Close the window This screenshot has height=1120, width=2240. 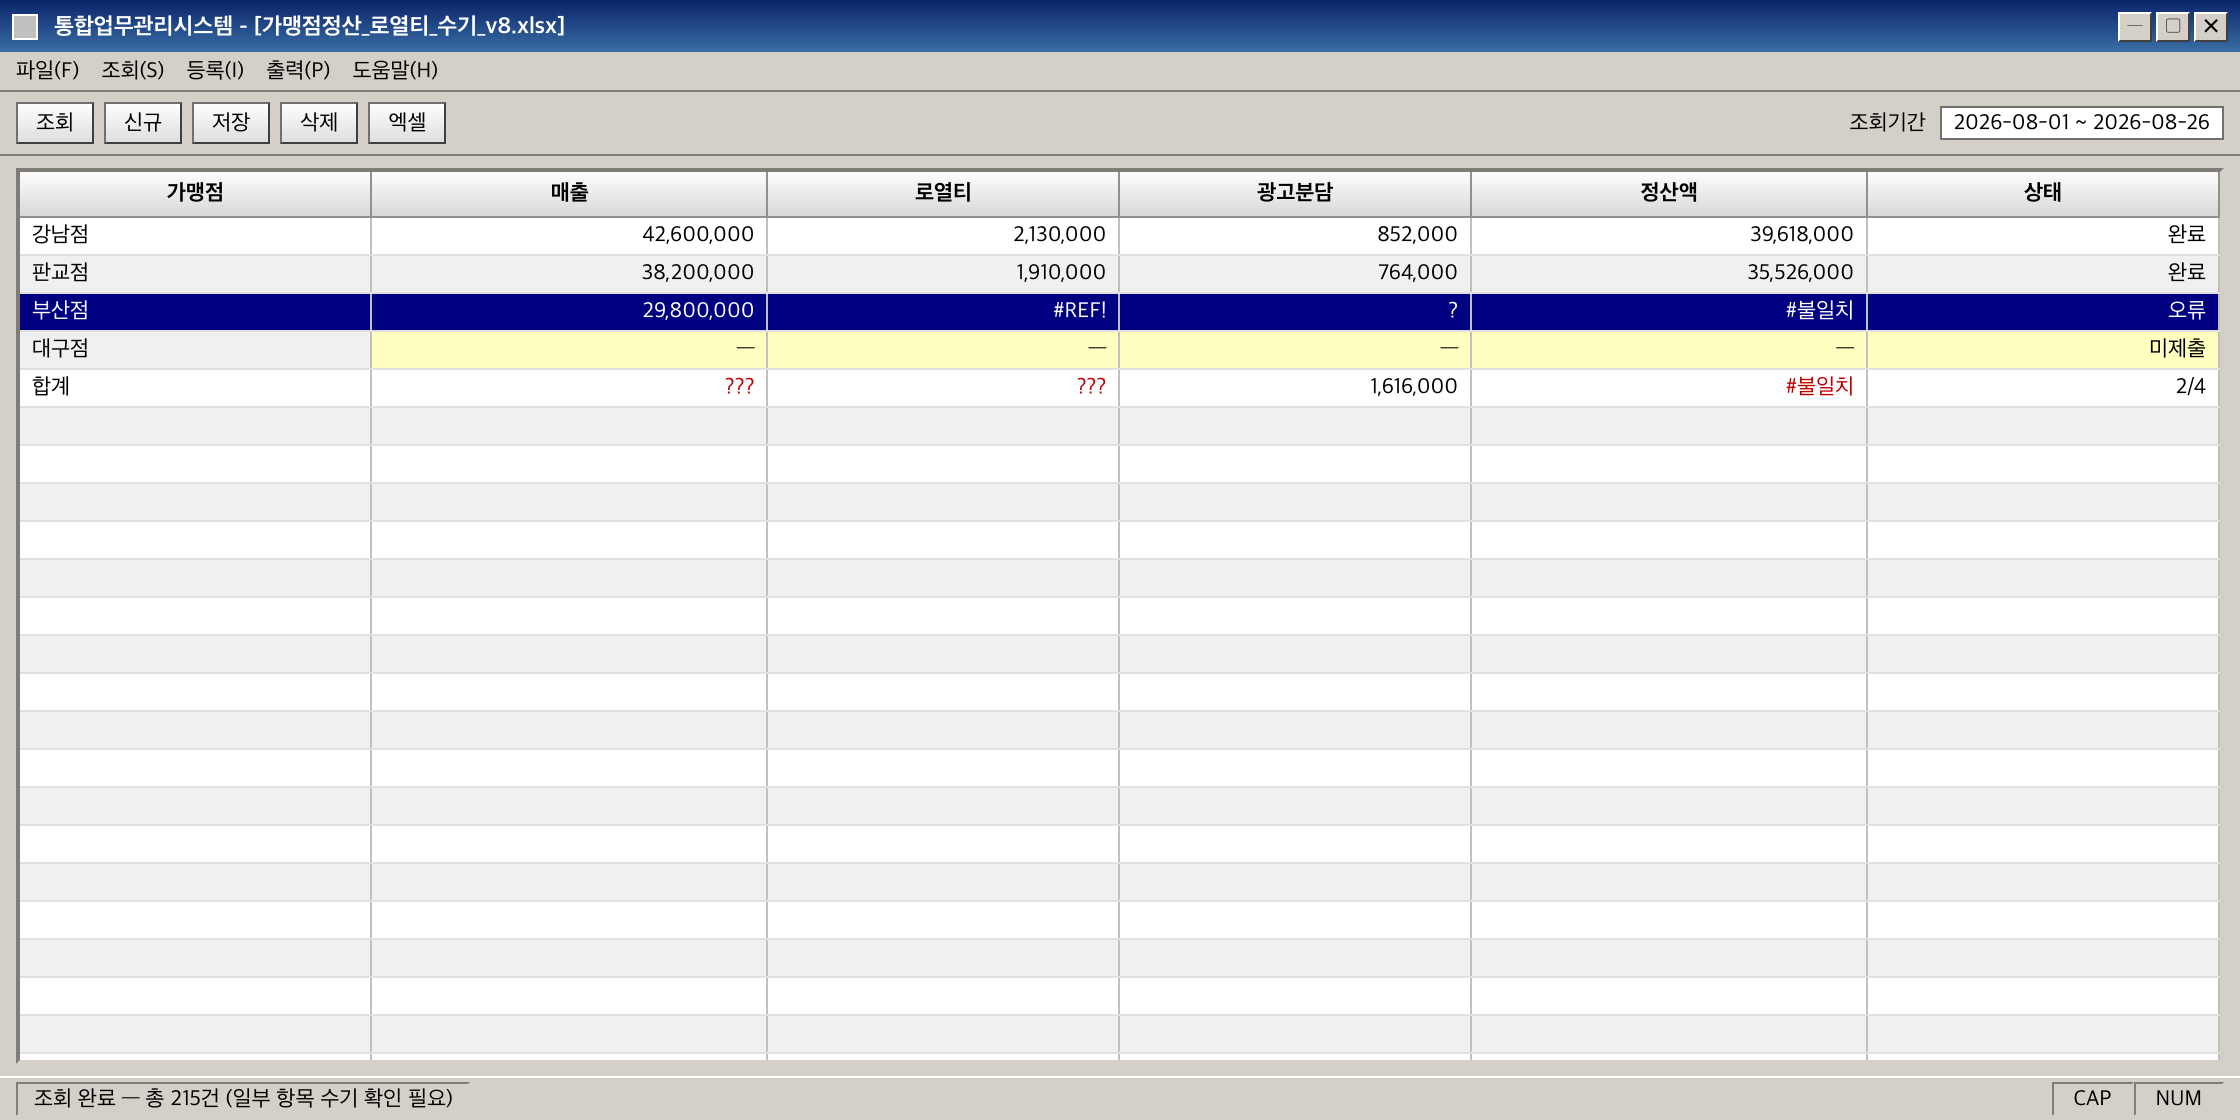coord(2211,26)
